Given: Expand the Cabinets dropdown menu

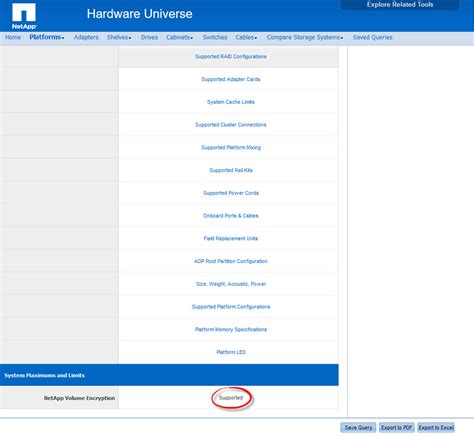Looking at the screenshot, I should pos(180,37).
